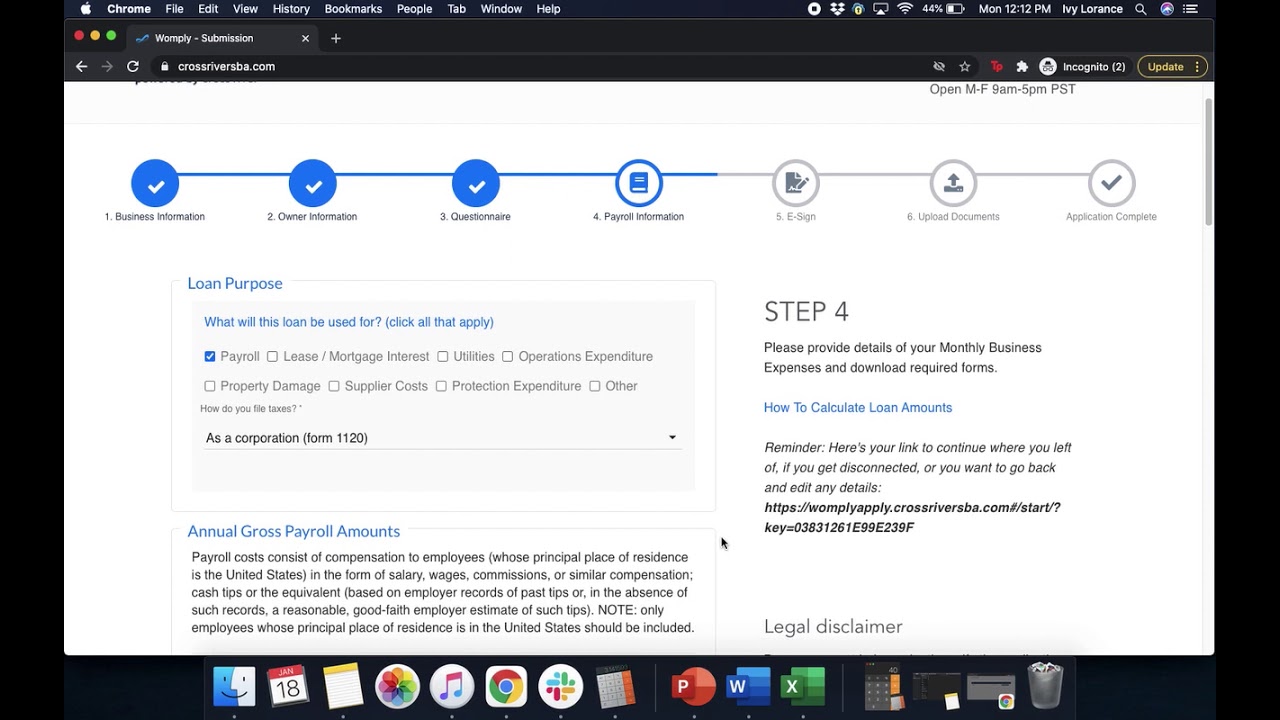
Task: Open the Apple menu
Action: (x=85, y=9)
